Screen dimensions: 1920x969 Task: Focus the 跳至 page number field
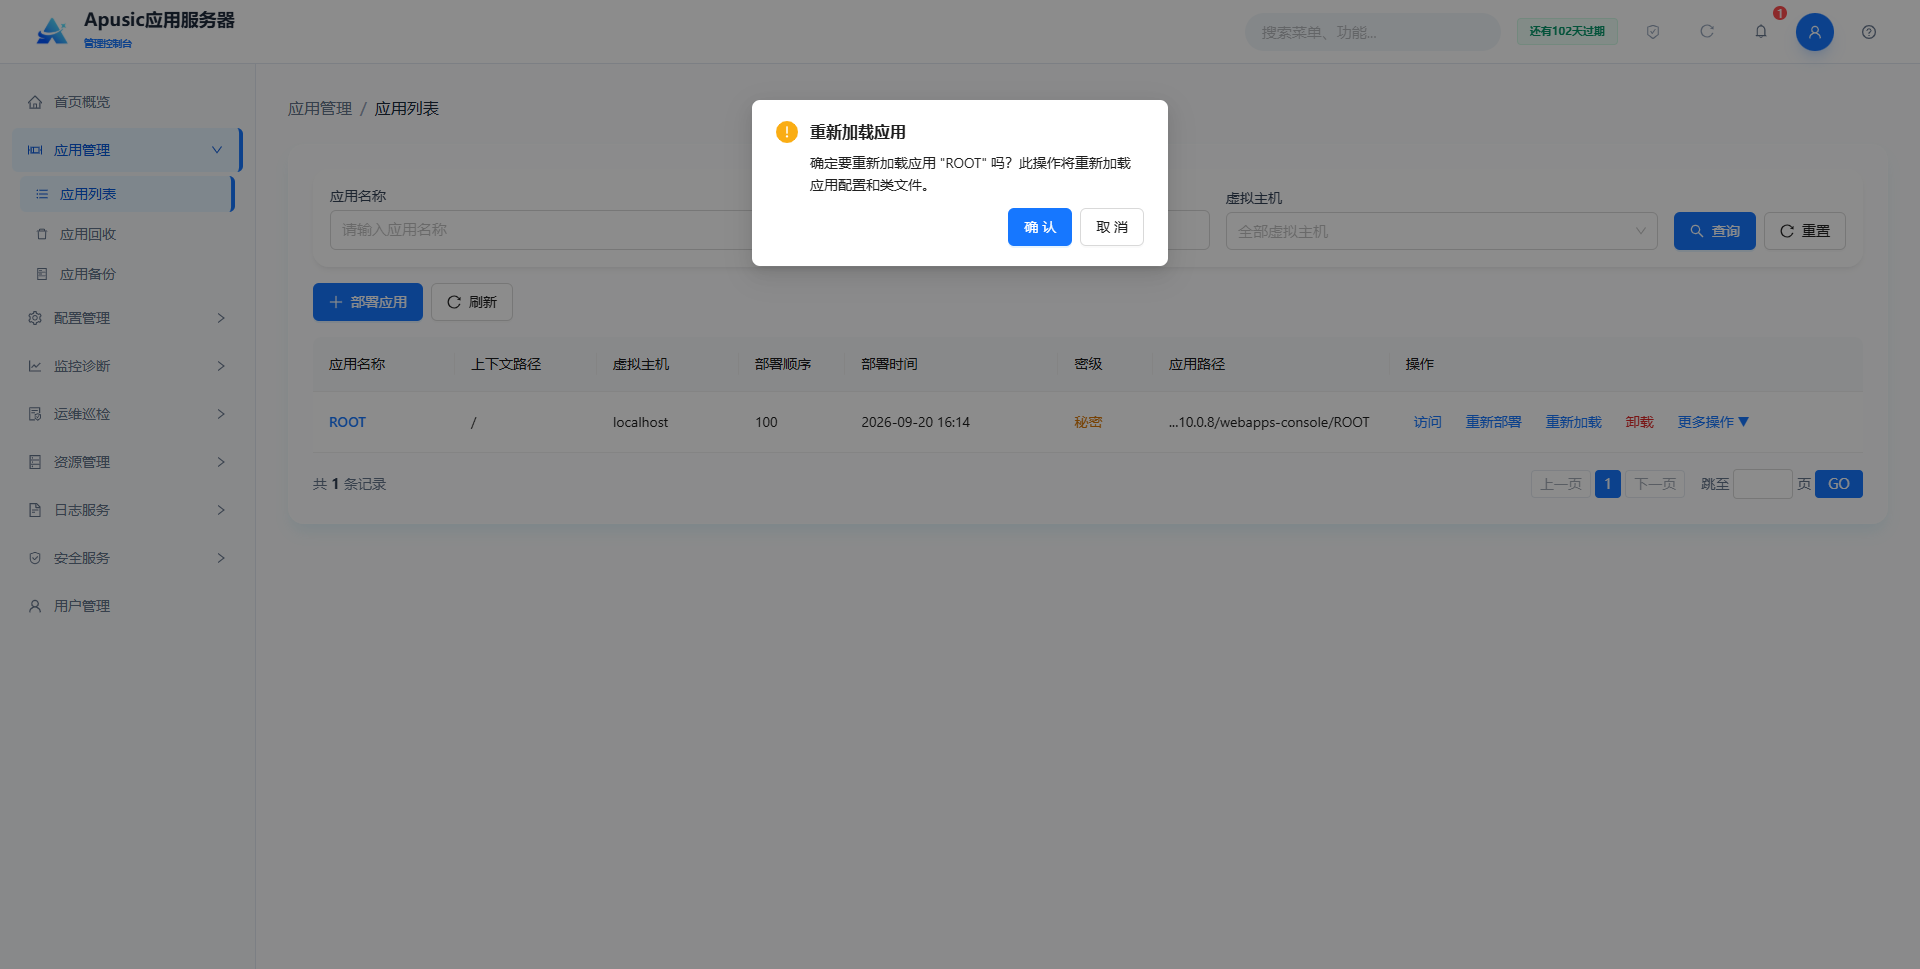[1762, 484]
